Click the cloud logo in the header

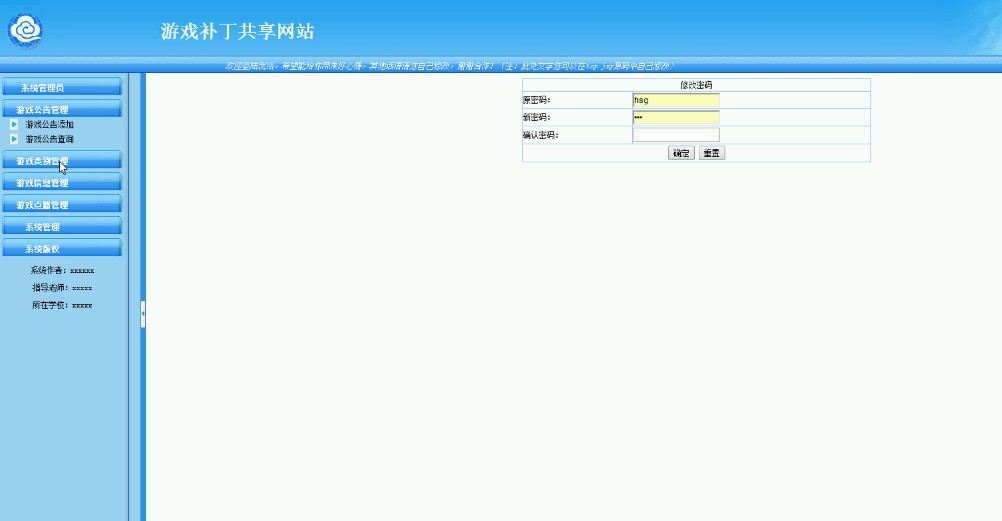pyautogui.click(x=26, y=31)
